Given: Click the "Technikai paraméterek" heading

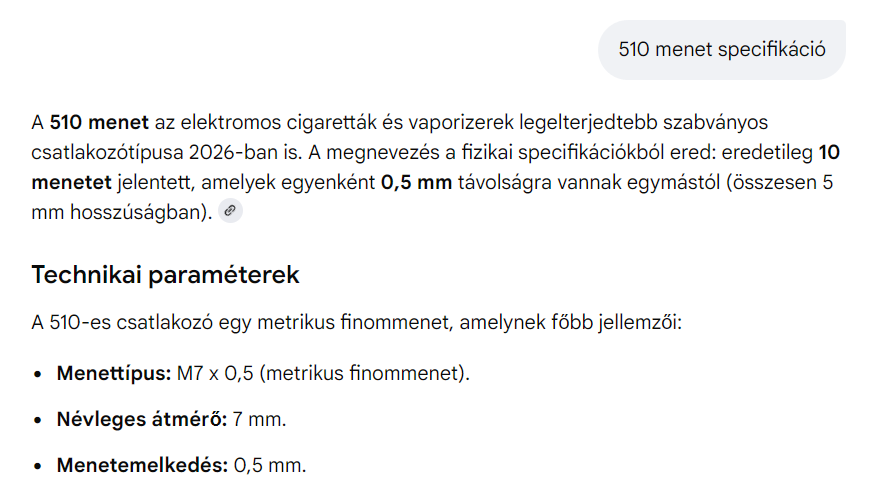Looking at the screenshot, I should 165,274.
